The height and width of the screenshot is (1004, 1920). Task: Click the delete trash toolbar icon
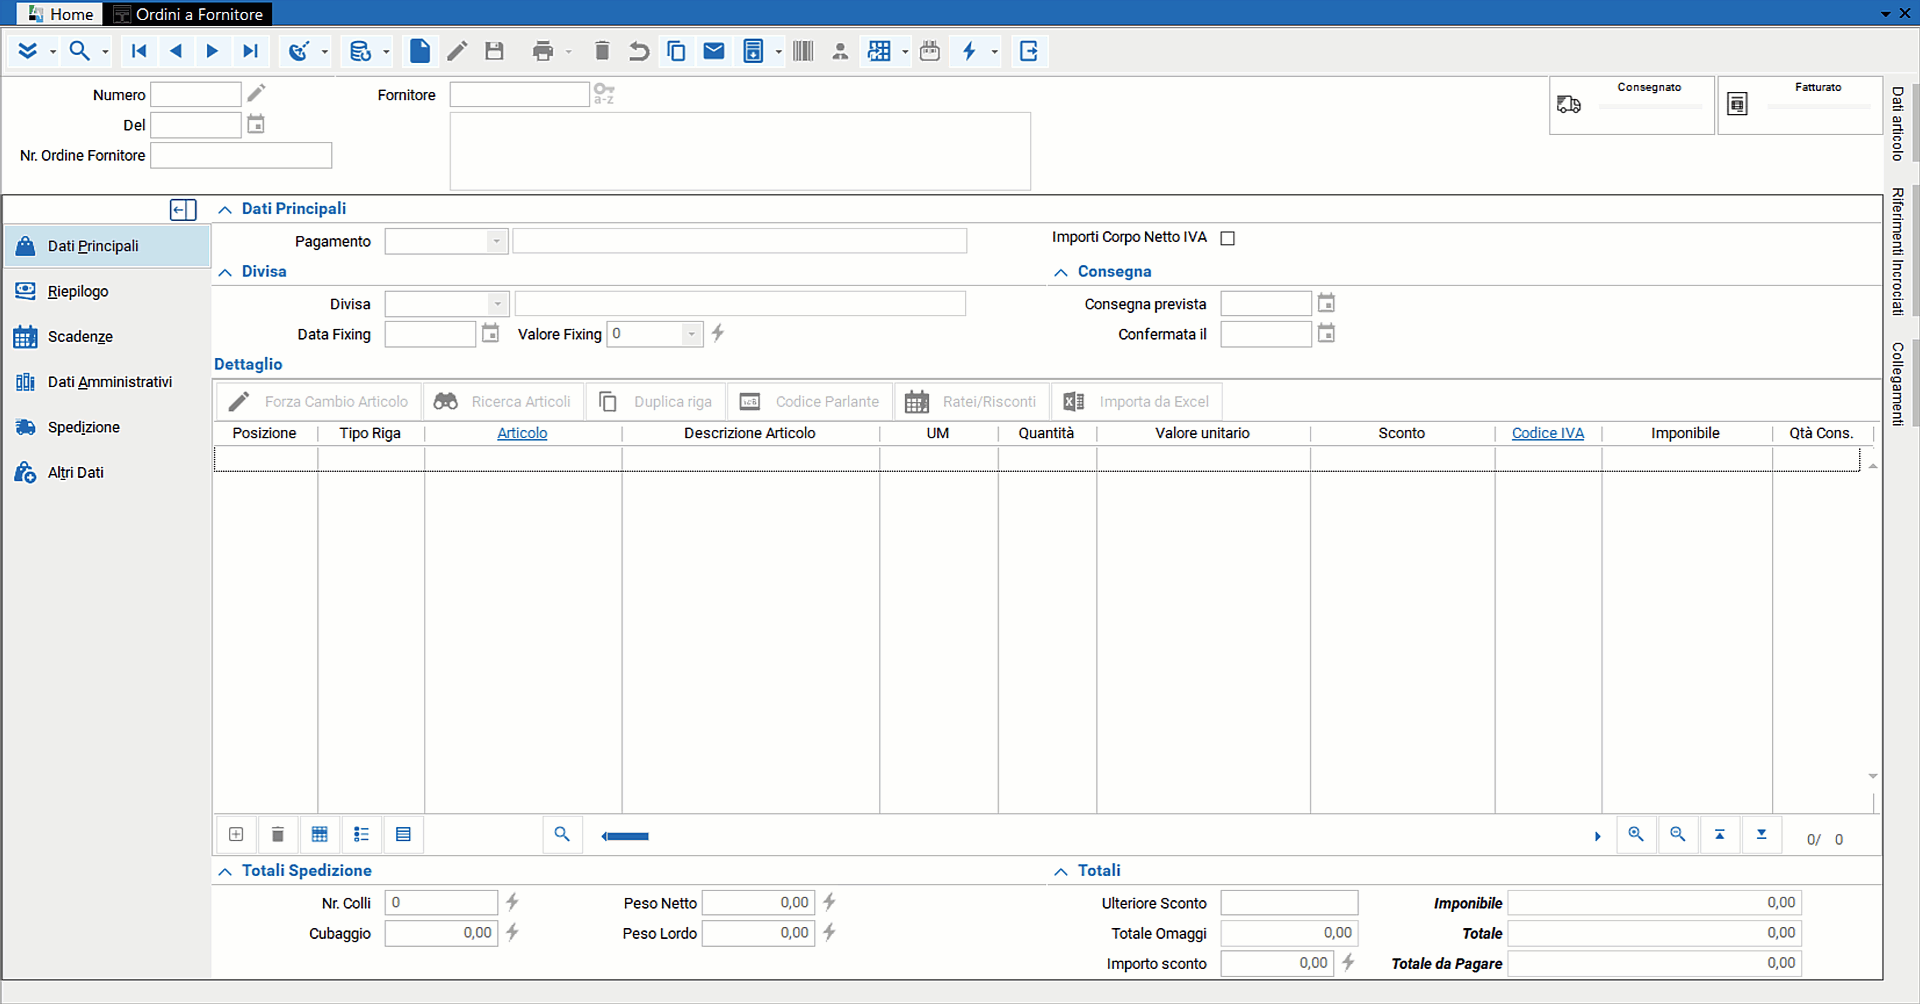tap(602, 51)
